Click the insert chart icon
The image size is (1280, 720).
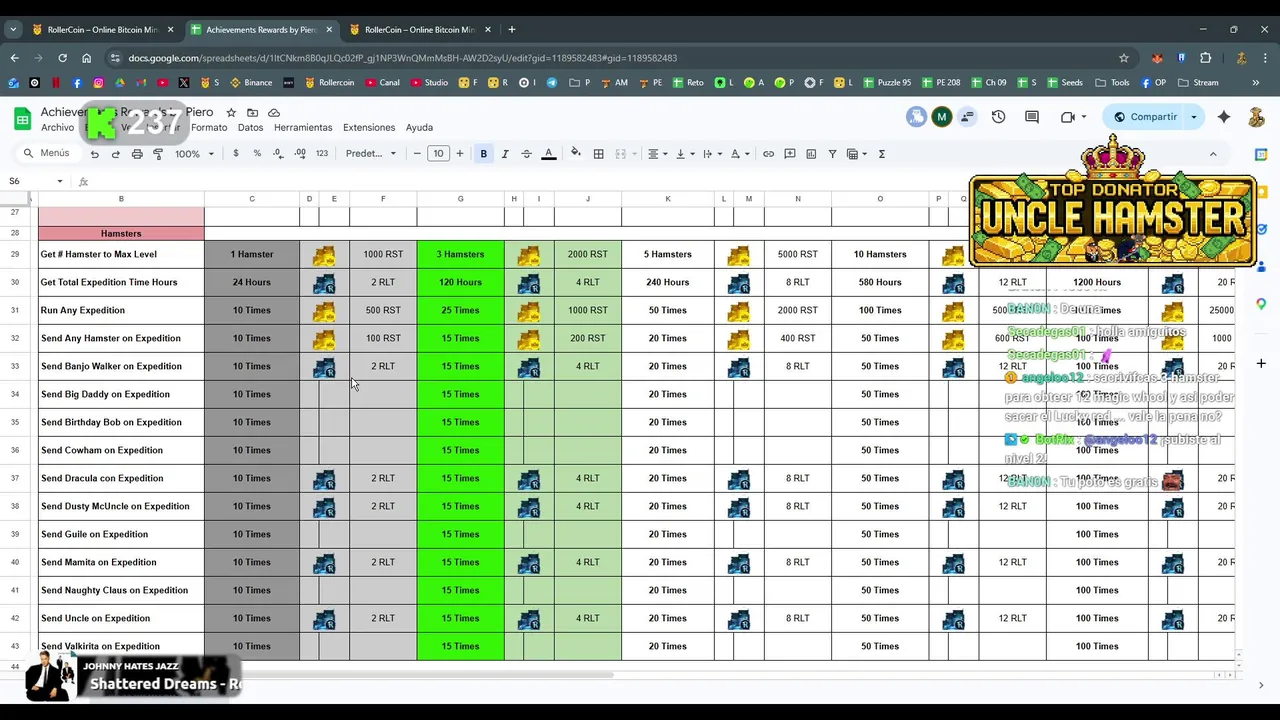pos(811,154)
